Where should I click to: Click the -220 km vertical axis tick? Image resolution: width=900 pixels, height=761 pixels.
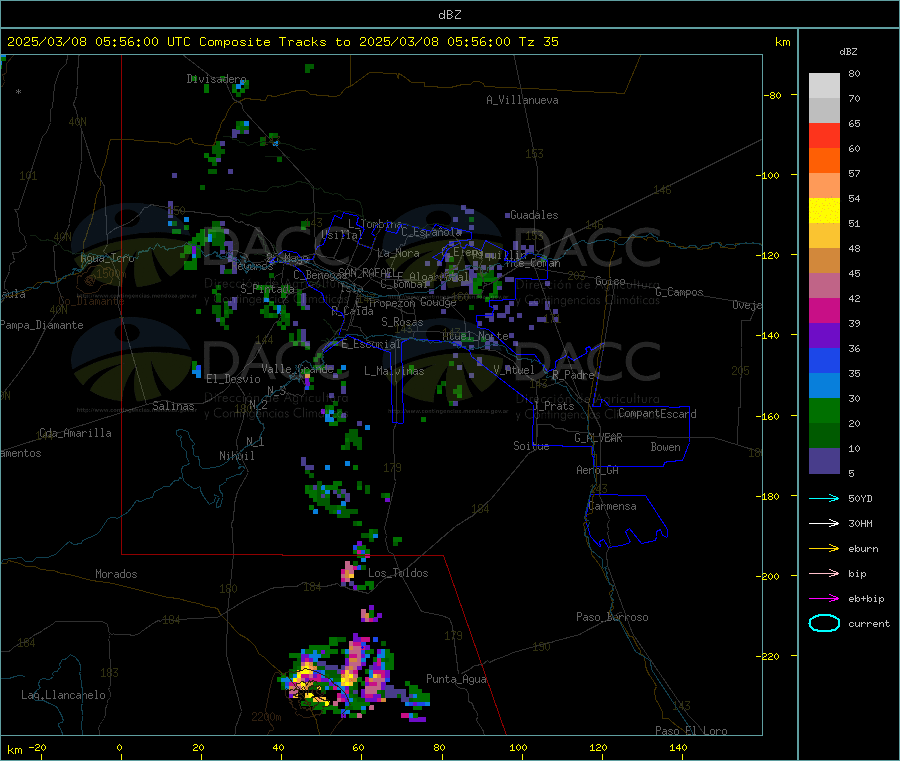(770, 656)
